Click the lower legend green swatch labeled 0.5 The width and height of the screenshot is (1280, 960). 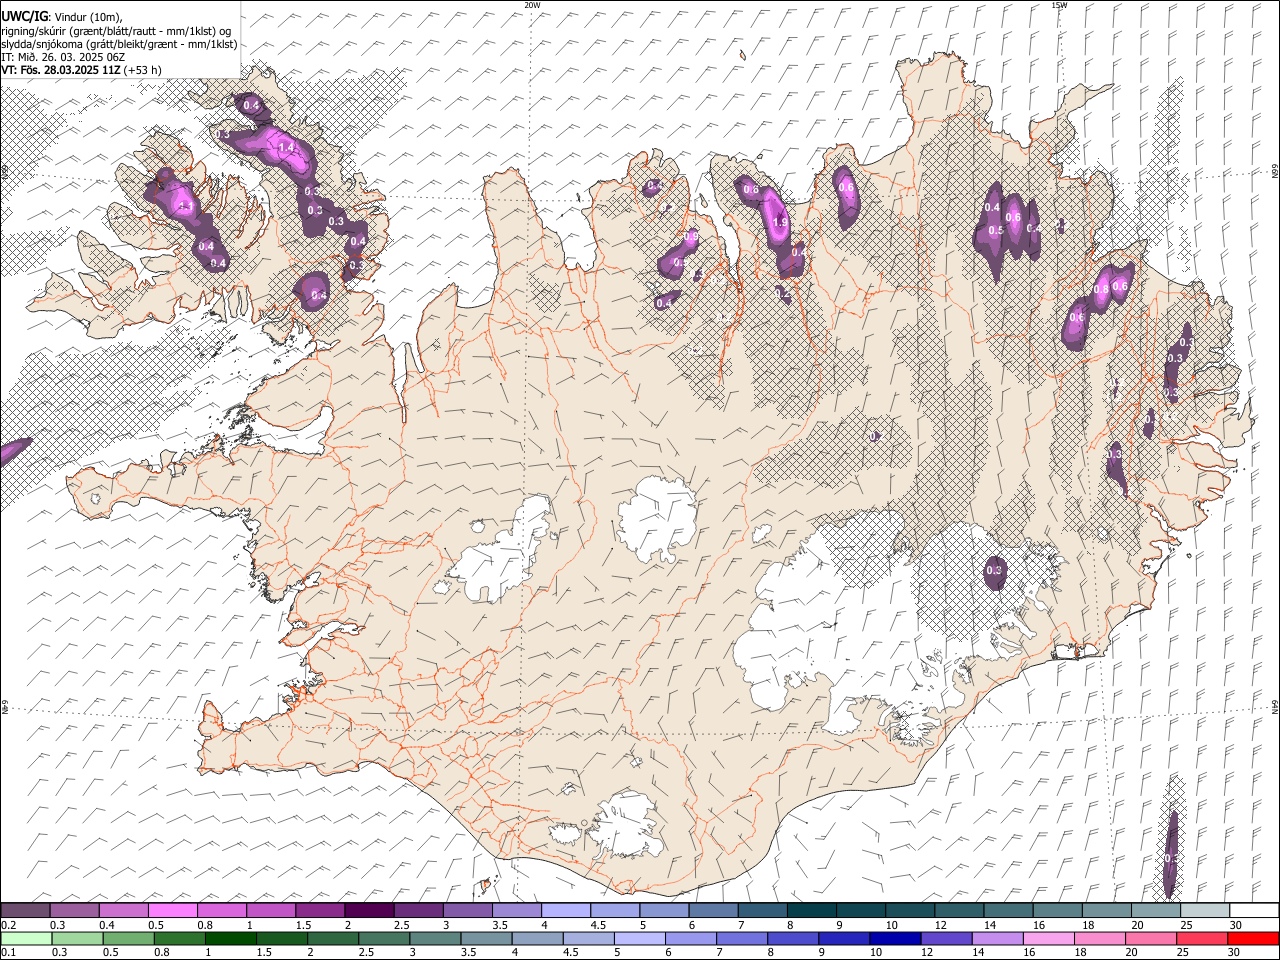[128, 938]
